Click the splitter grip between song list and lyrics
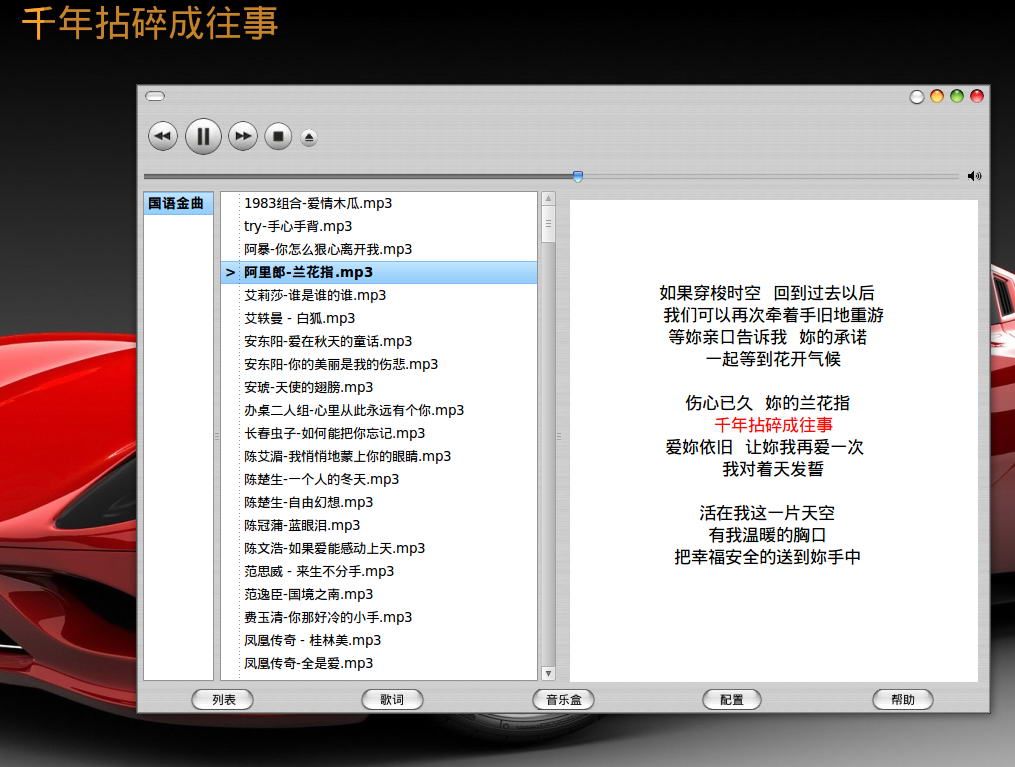The height and width of the screenshot is (767, 1015). (559, 437)
